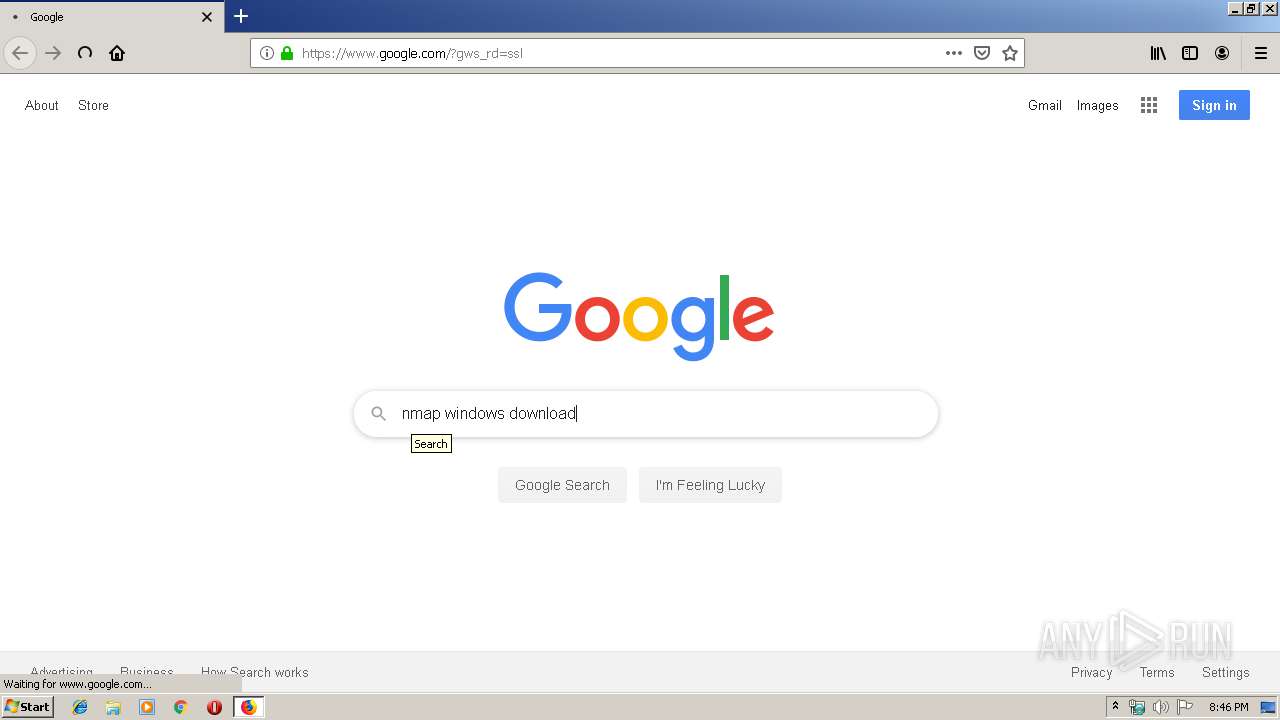Open page actions three-dot menu
The width and height of the screenshot is (1280, 720).
pyautogui.click(x=954, y=53)
